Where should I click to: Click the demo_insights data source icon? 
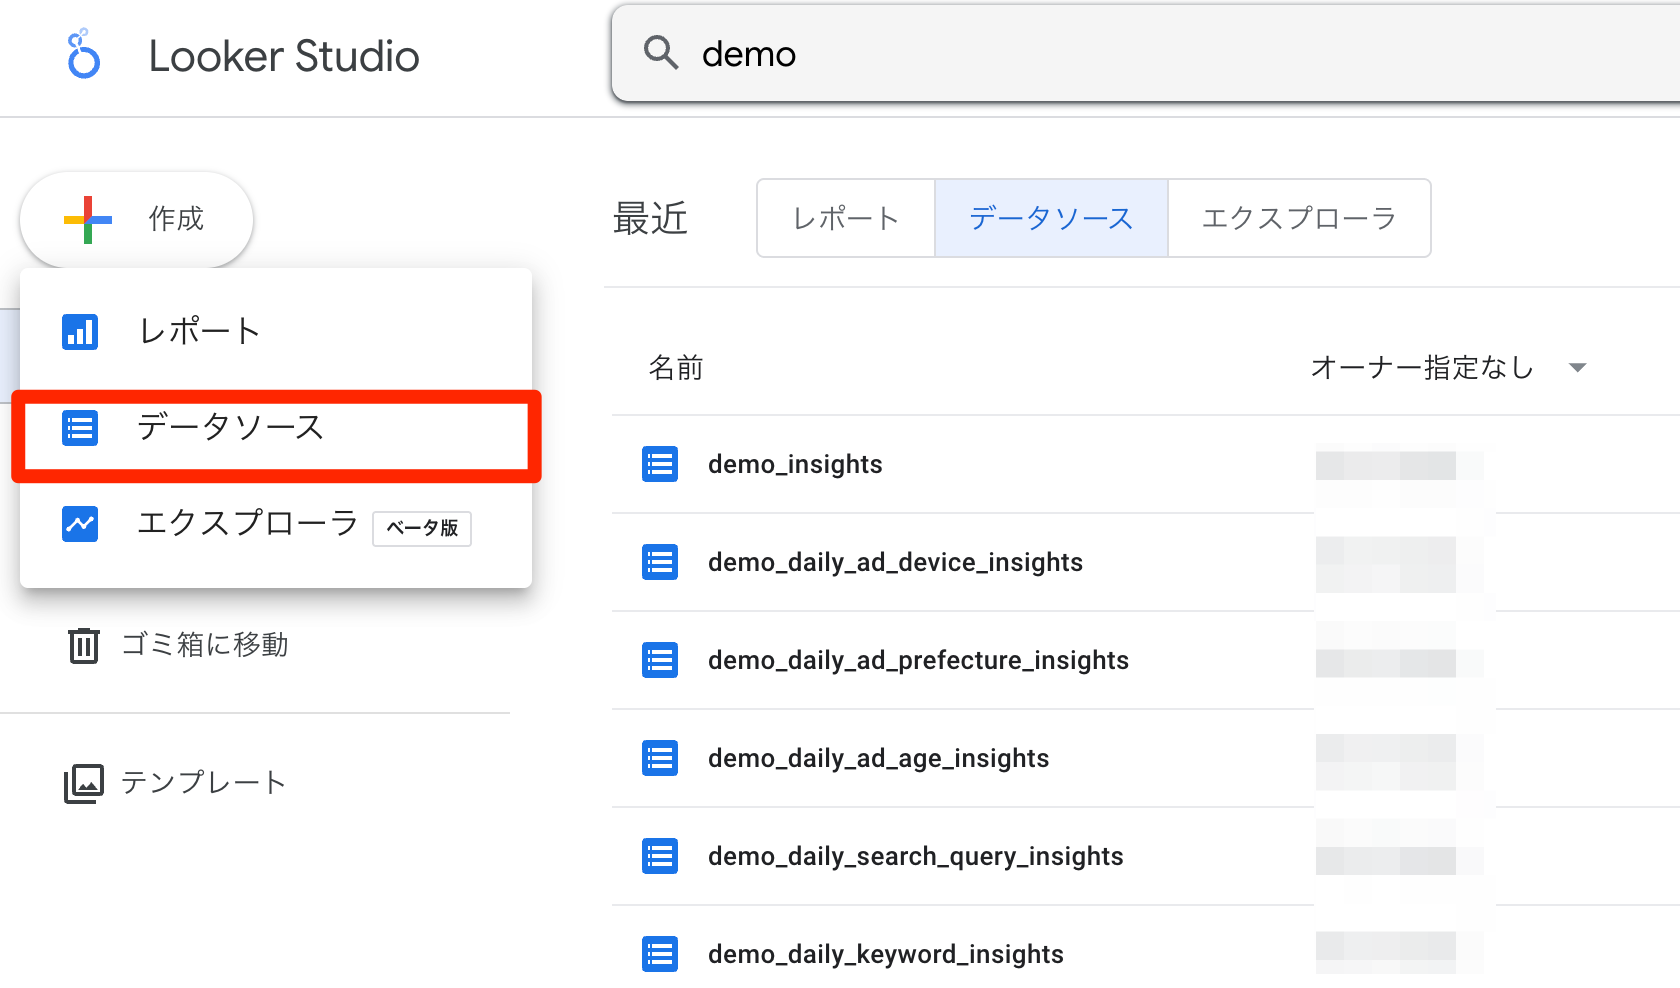[x=660, y=464]
